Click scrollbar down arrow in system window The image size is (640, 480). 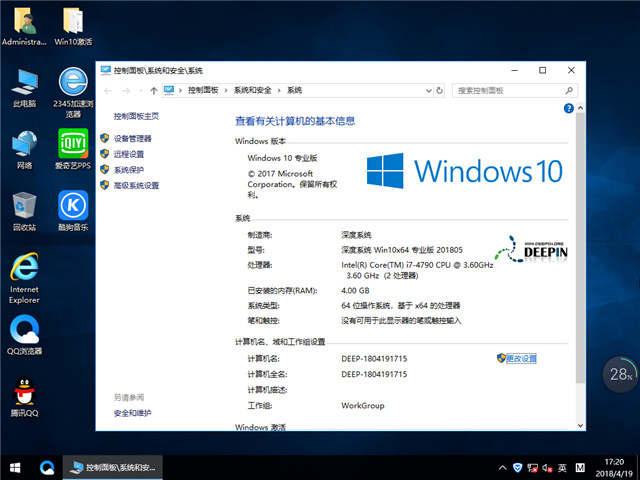[580, 425]
